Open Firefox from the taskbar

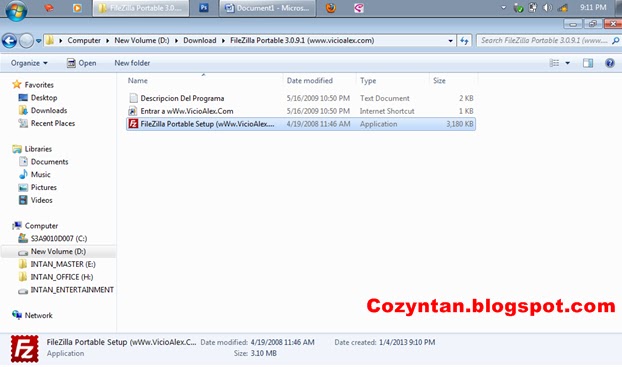330,8
